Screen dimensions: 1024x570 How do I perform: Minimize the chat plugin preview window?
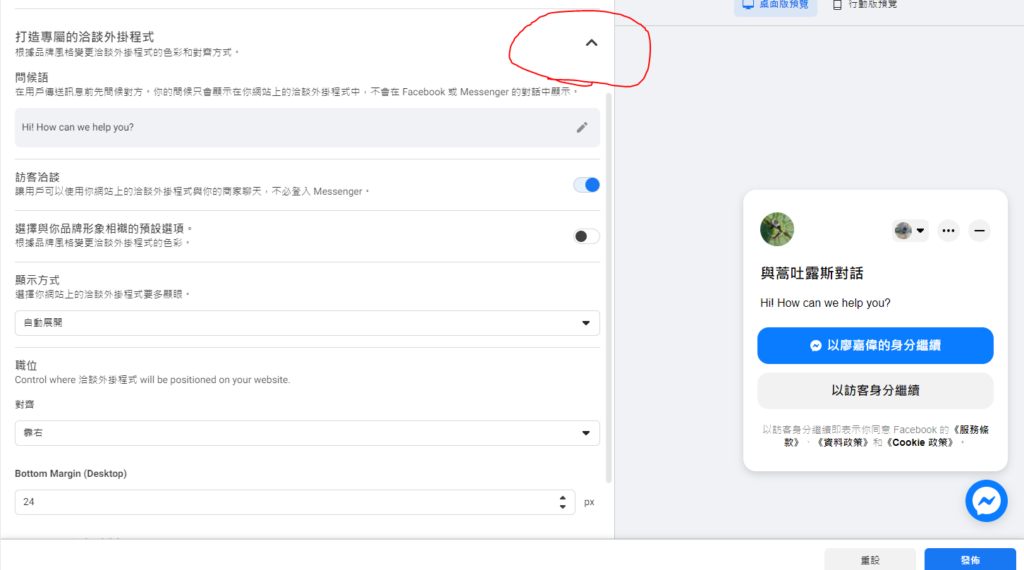point(980,231)
